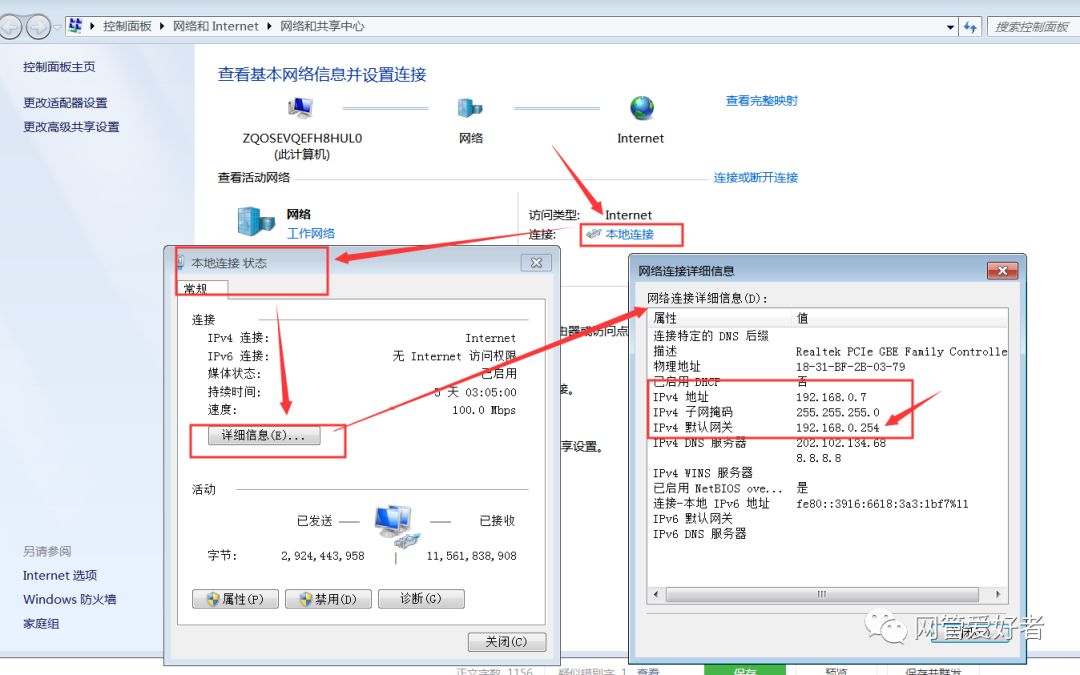Open 工作网络 network type link
Image resolution: width=1080 pixels, height=675 pixels.
coord(311,233)
